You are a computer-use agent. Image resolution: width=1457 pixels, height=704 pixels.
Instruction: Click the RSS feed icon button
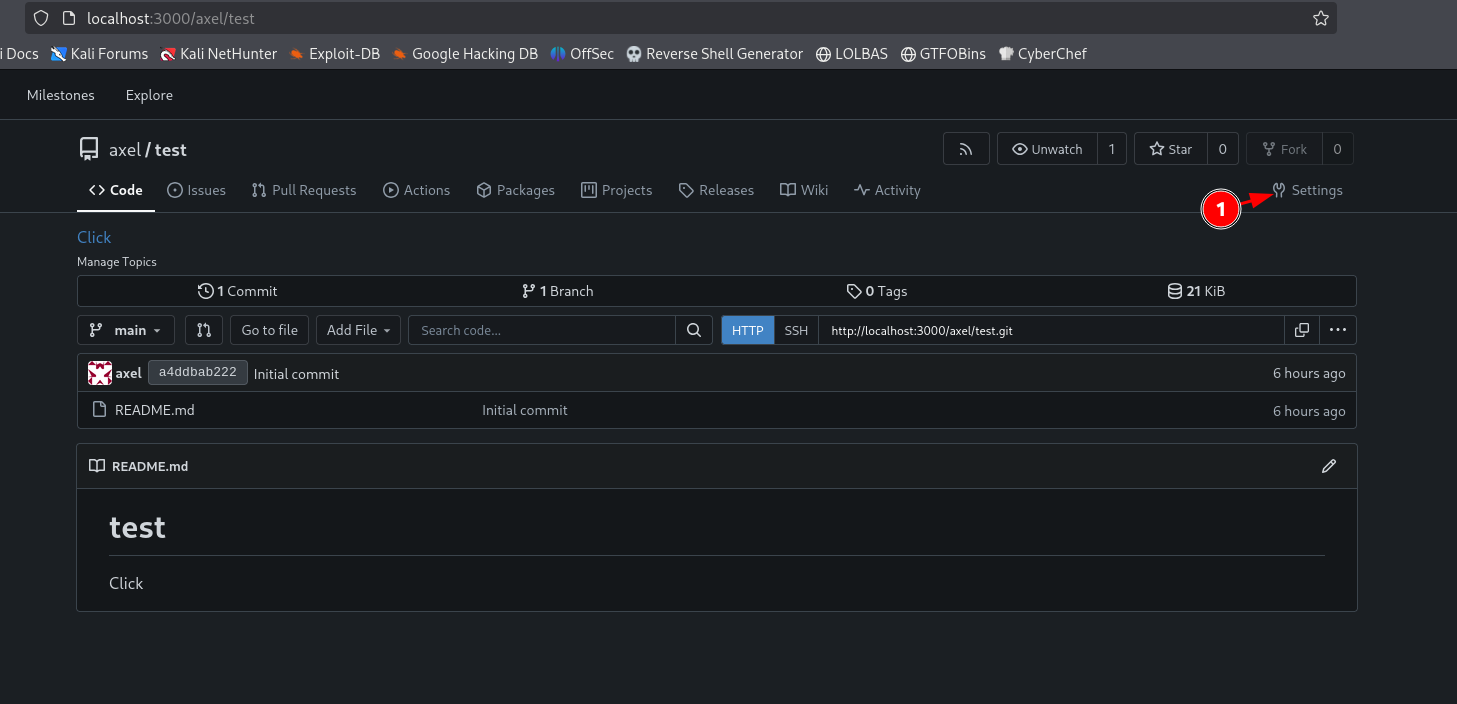[x=966, y=149]
